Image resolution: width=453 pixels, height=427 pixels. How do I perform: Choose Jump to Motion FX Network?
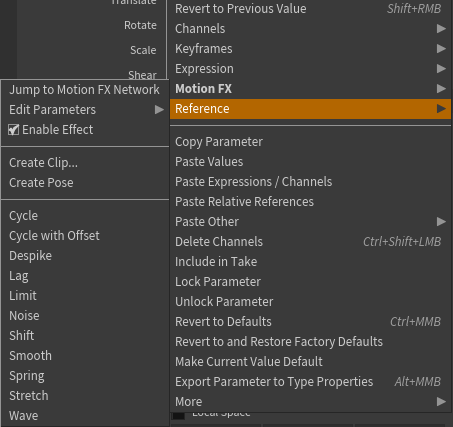[85, 90]
